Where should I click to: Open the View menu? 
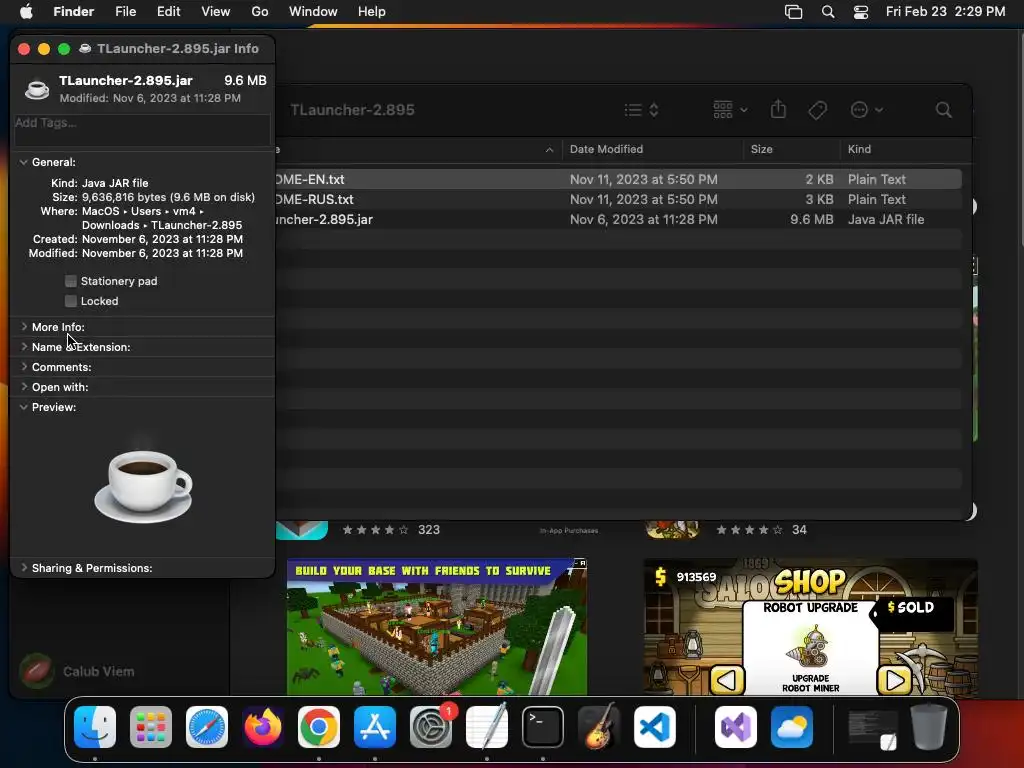click(216, 12)
